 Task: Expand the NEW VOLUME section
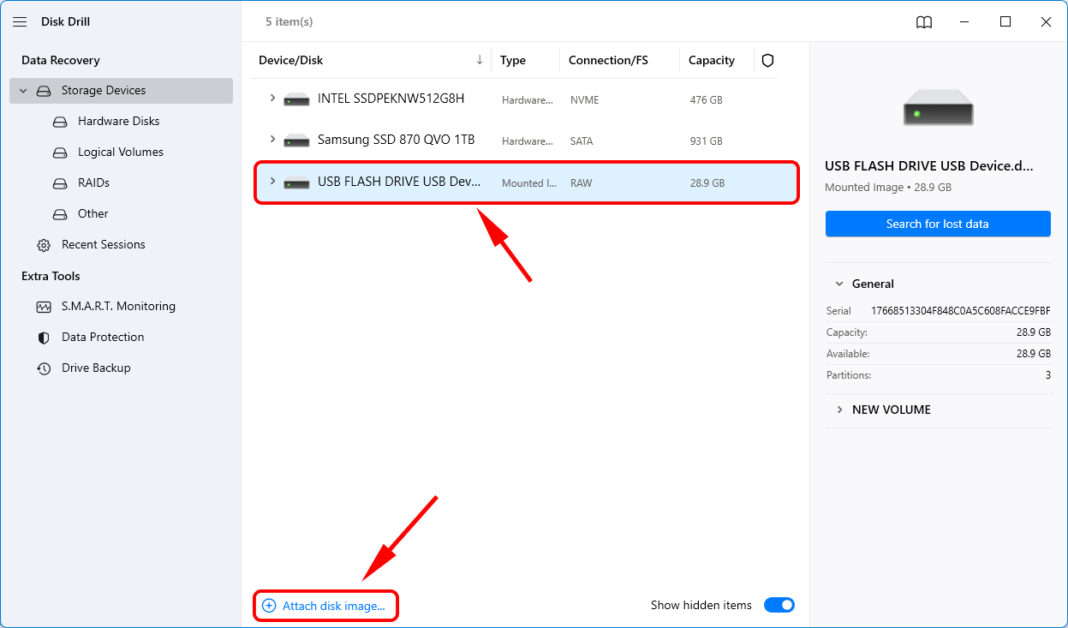pos(837,410)
